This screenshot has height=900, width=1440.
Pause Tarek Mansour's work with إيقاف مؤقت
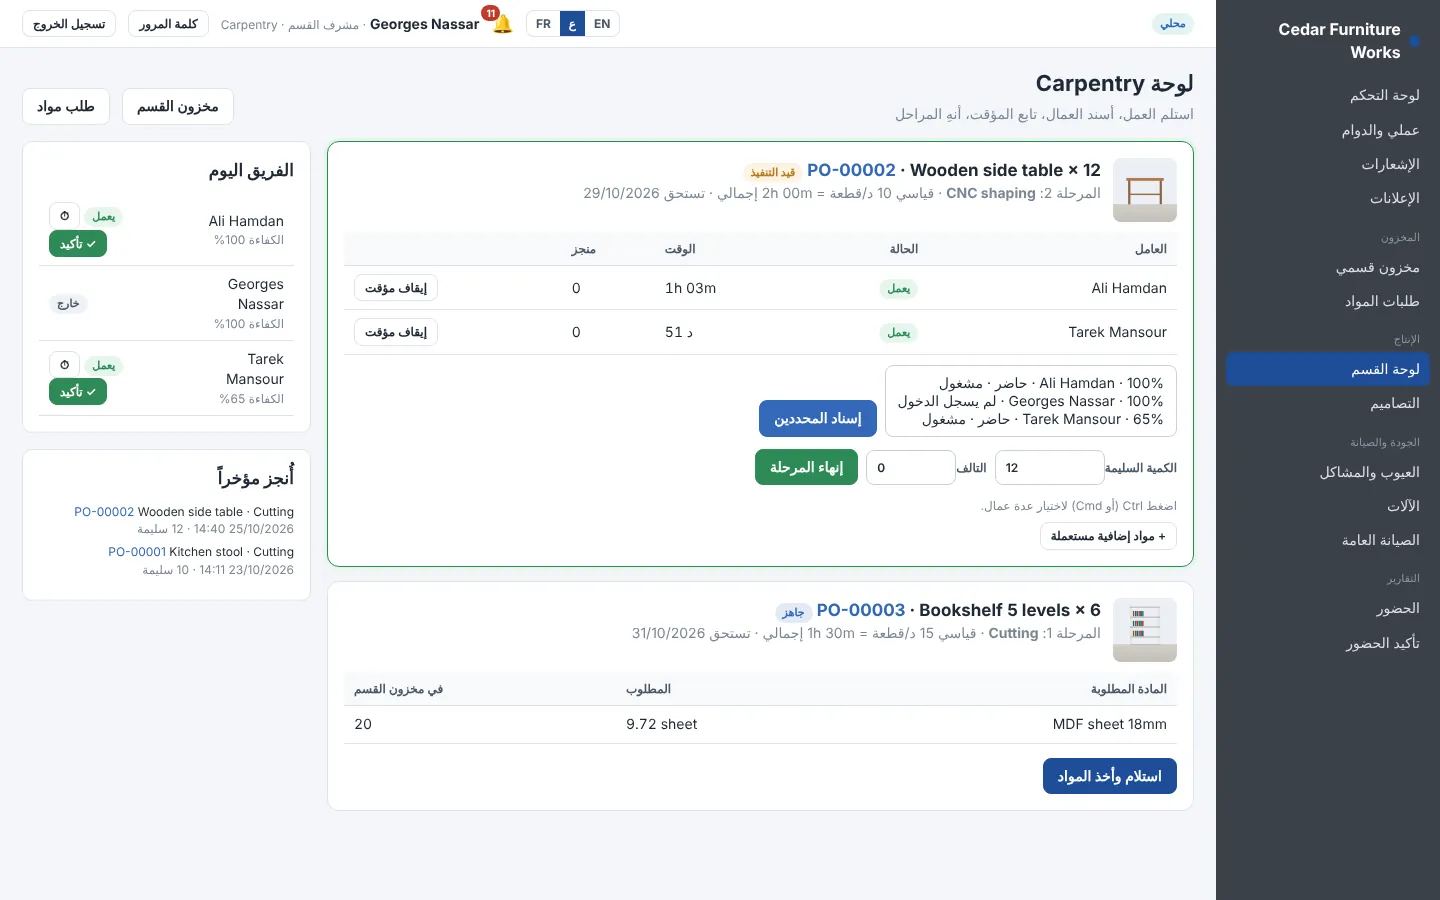396,332
